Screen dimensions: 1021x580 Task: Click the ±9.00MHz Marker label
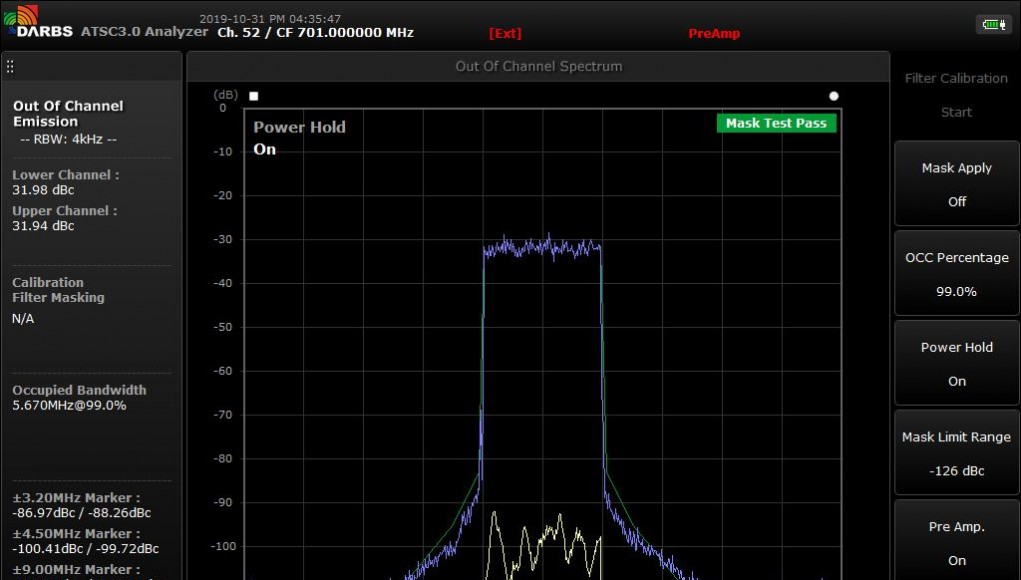(x=76, y=570)
